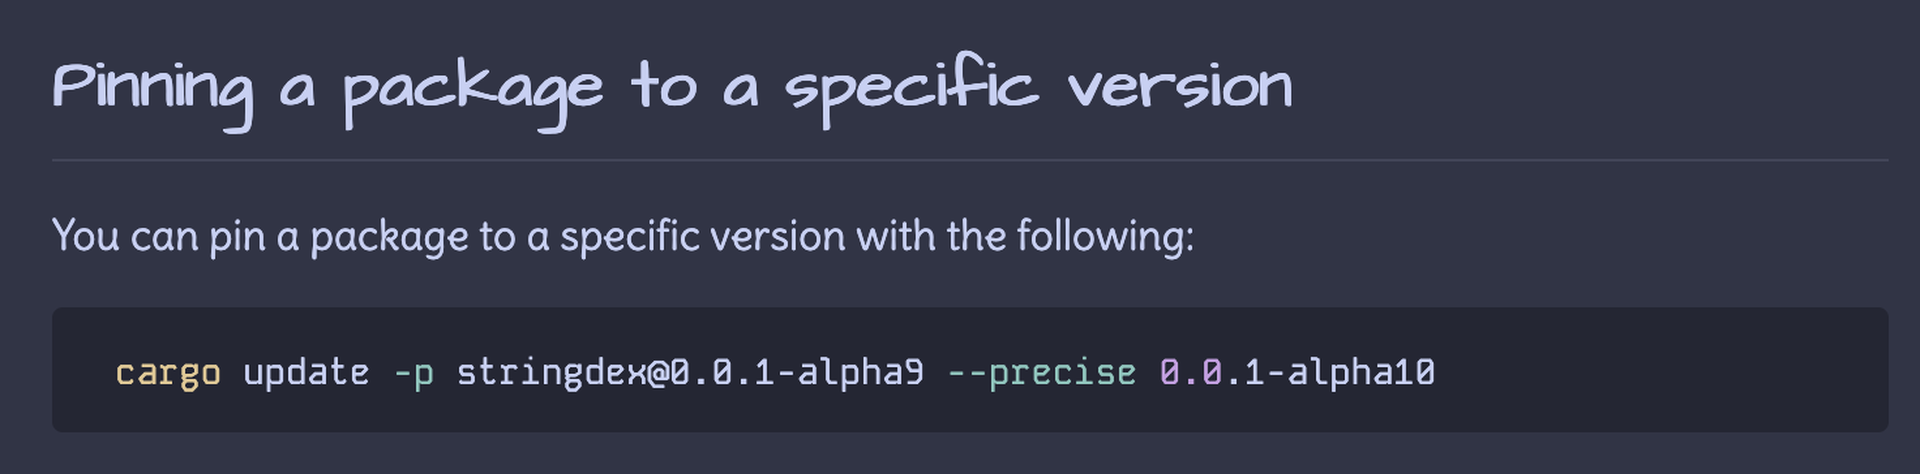This screenshot has height=474, width=1920.
Task: Click "cargo" in the code block
Action: pos(168,373)
